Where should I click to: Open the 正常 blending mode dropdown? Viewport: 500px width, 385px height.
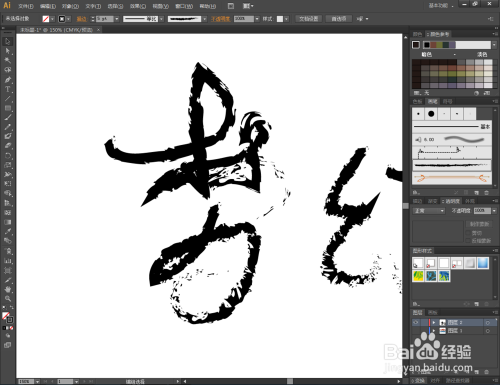tap(429, 211)
